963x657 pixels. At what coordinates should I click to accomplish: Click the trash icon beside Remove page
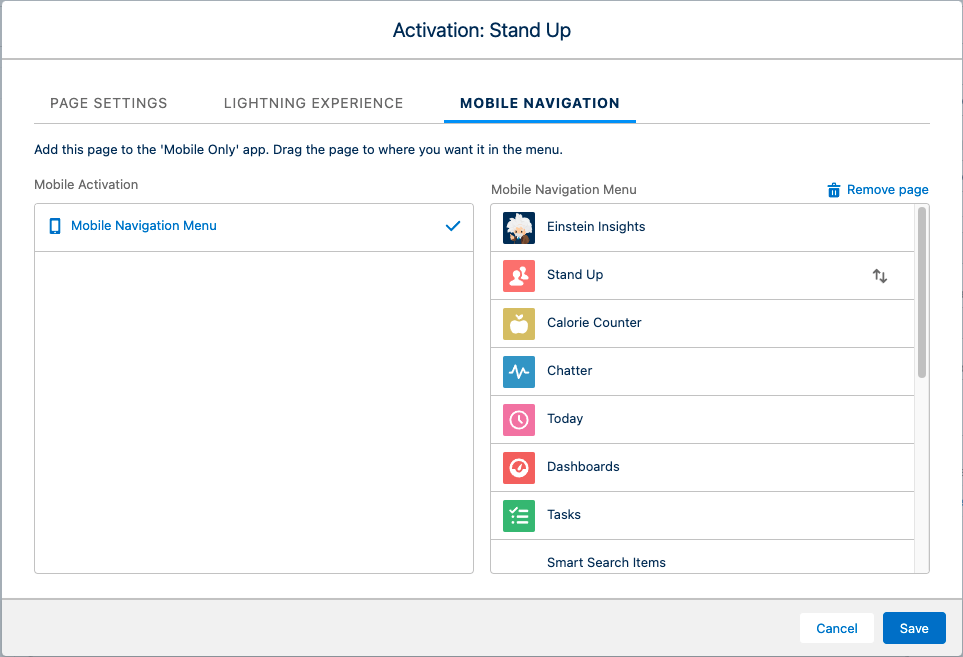point(834,190)
